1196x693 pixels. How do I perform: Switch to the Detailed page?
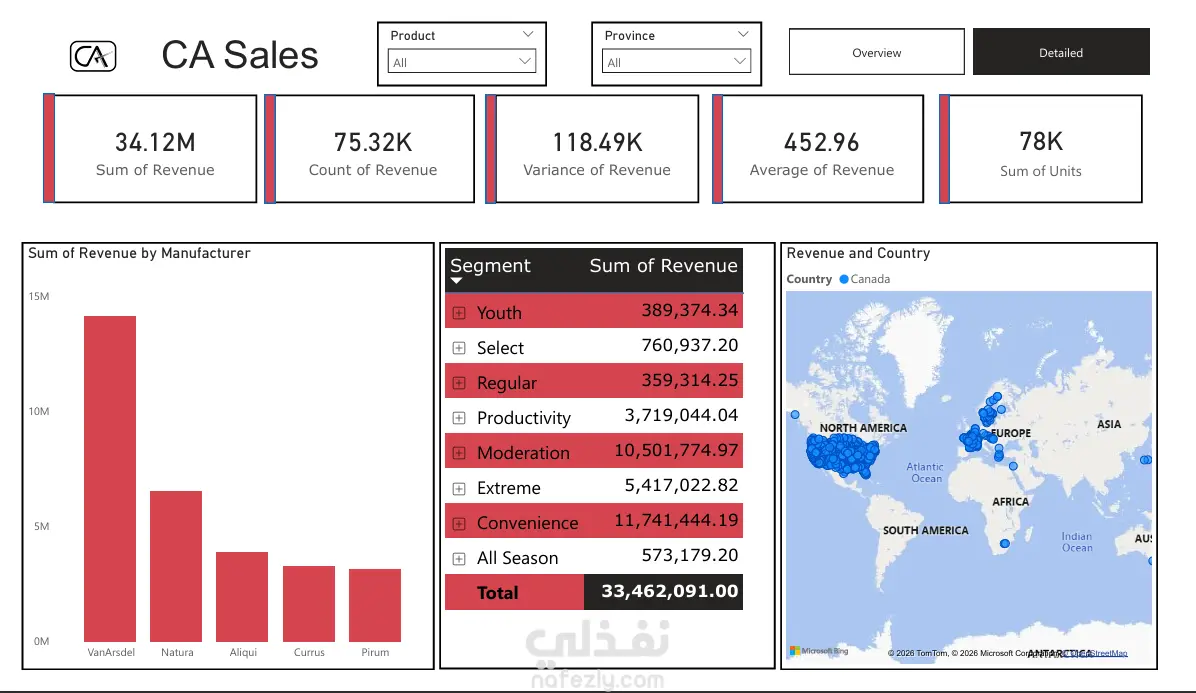pyautogui.click(x=1061, y=52)
